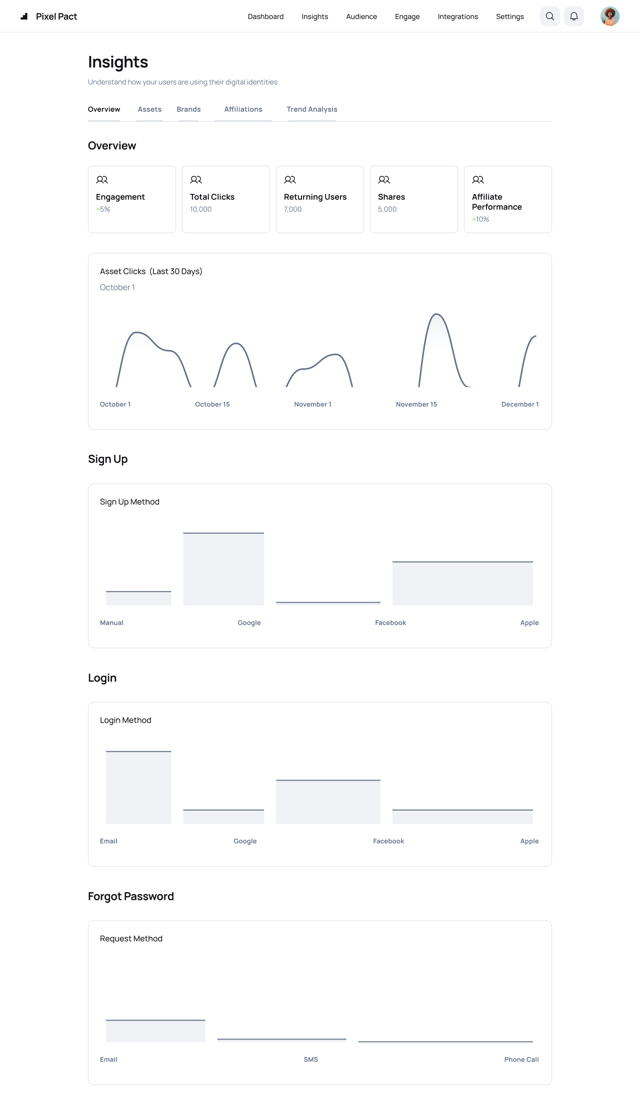640x1107 pixels.
Task: Open the Settings navigation link
Action: [509, 16]
